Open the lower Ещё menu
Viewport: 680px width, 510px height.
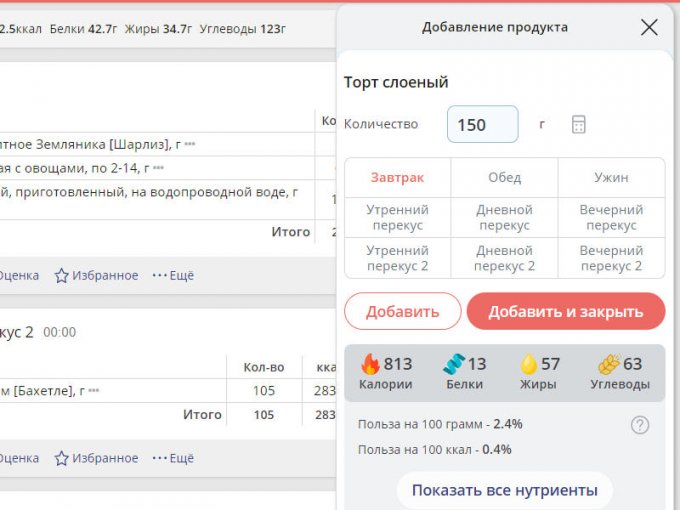pyautogui.click(x=173, y=458)
